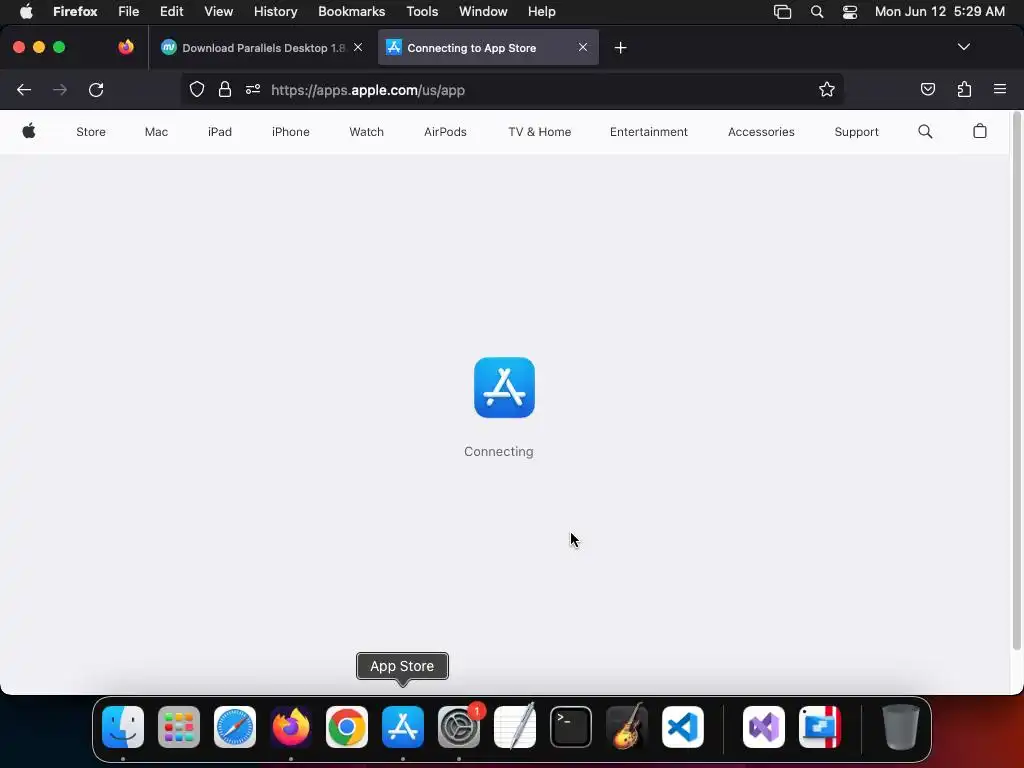This screenshot has height=768, width=1024.
Task: Open the Tools menu
Action: (422, 12)
